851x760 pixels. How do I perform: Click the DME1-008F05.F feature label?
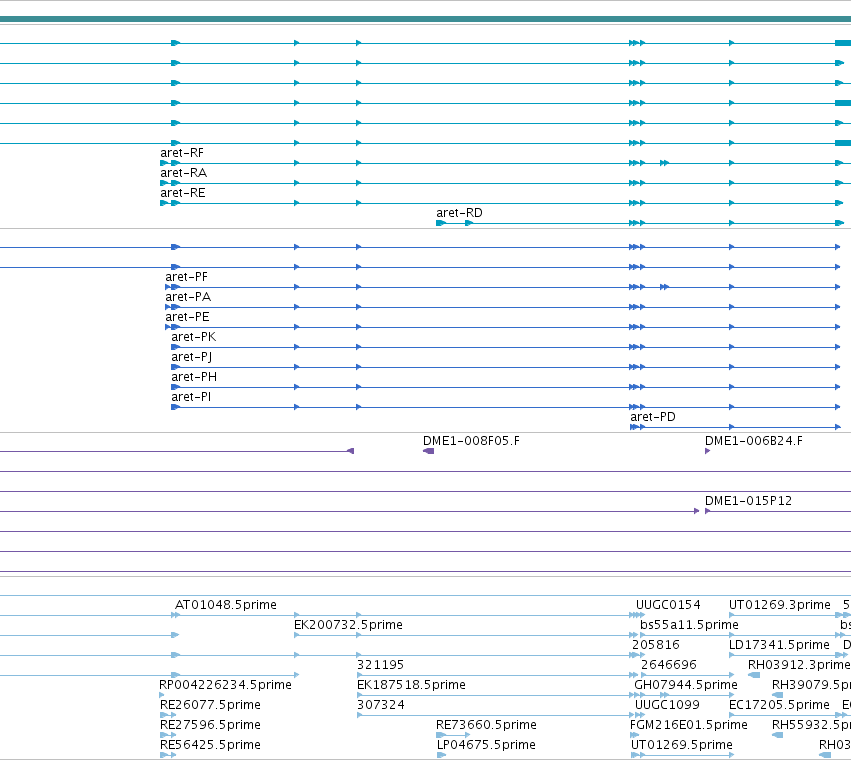tap(471, 441)
